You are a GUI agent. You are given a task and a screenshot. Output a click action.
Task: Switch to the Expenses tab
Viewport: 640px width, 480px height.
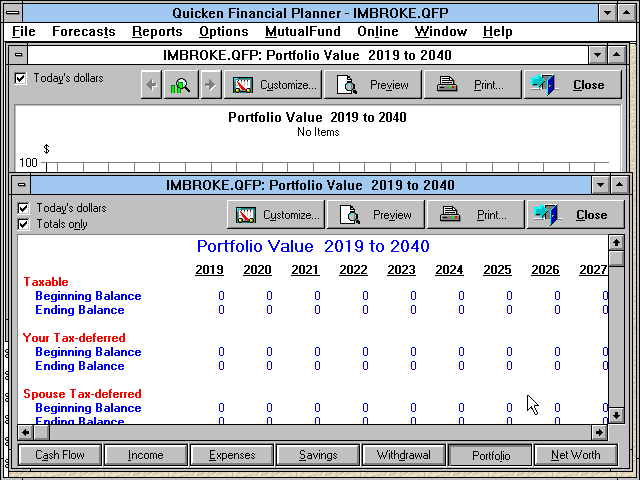point(232,455)
